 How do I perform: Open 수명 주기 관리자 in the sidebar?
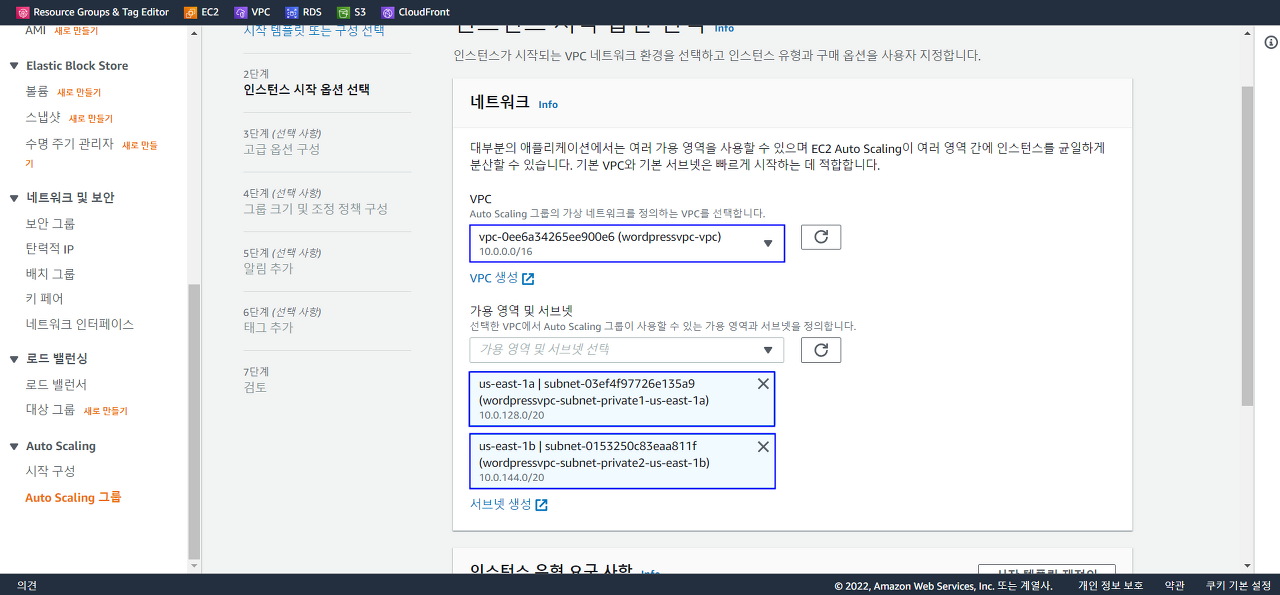[70, 144]
